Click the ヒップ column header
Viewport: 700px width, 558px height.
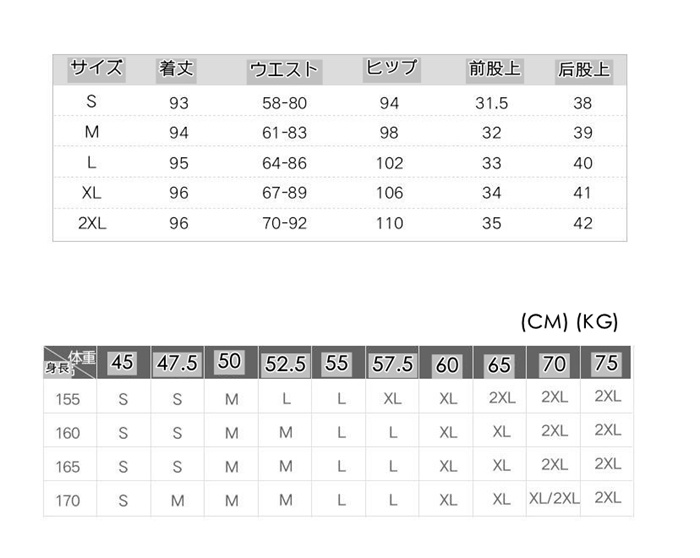click(390, 69)
